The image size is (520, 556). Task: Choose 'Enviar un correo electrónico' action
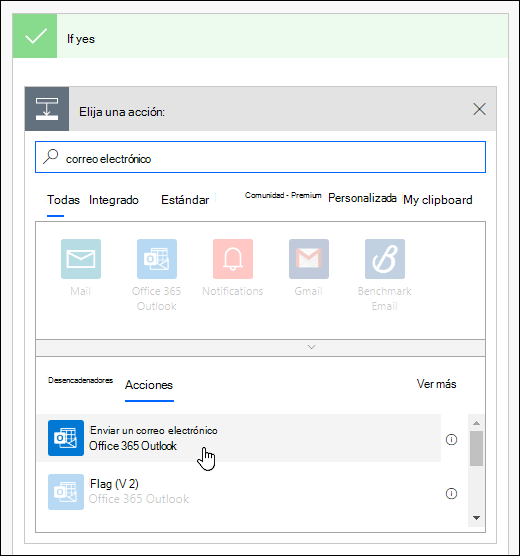coord(239,438)
